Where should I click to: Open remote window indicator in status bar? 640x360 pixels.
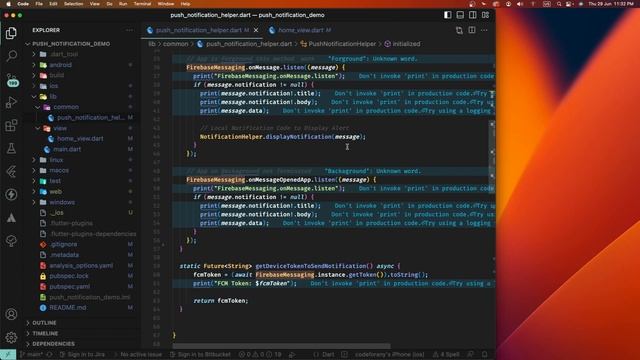(8, 354)
